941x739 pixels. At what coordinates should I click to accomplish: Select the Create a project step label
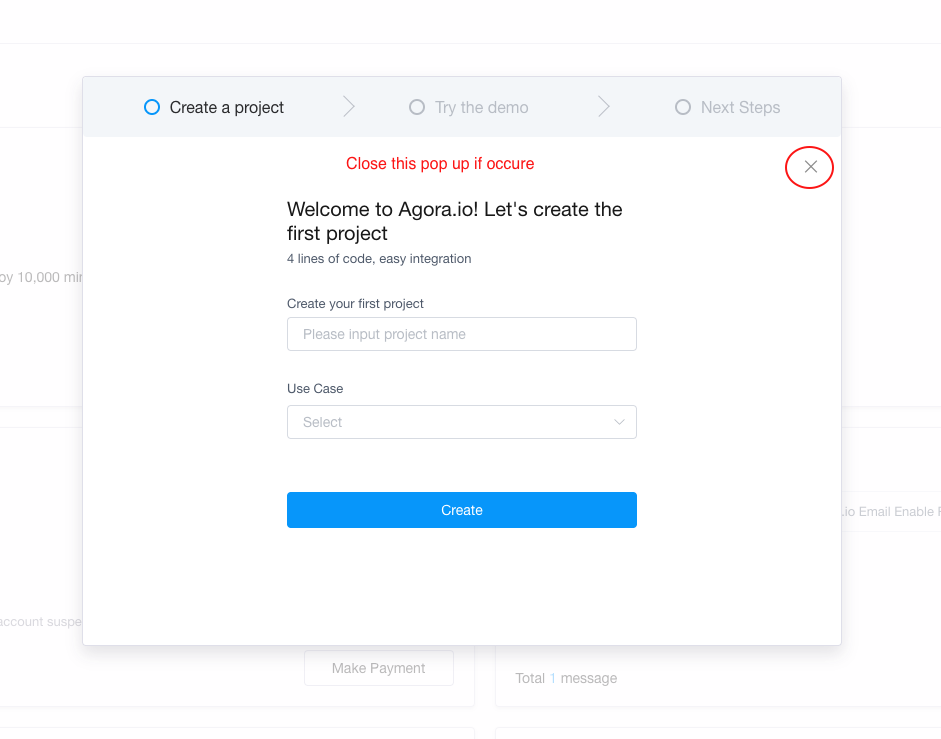[x=227, y=107]
